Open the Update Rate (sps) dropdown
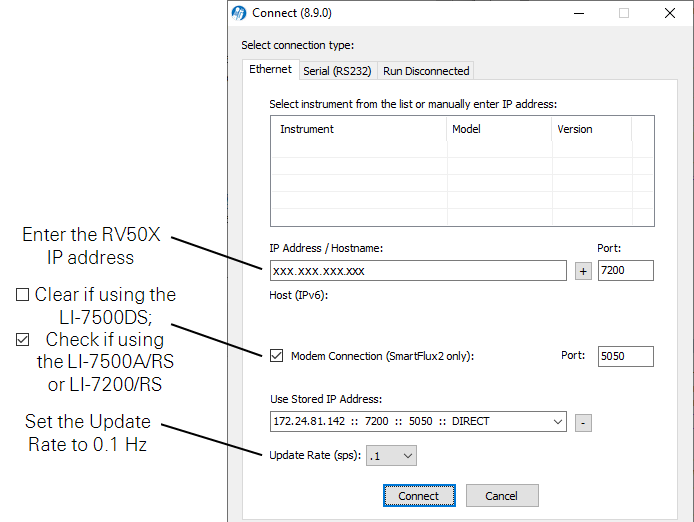The width and height of the screenshot is (694, 522). pyautogui.click(x=391, y=456)
